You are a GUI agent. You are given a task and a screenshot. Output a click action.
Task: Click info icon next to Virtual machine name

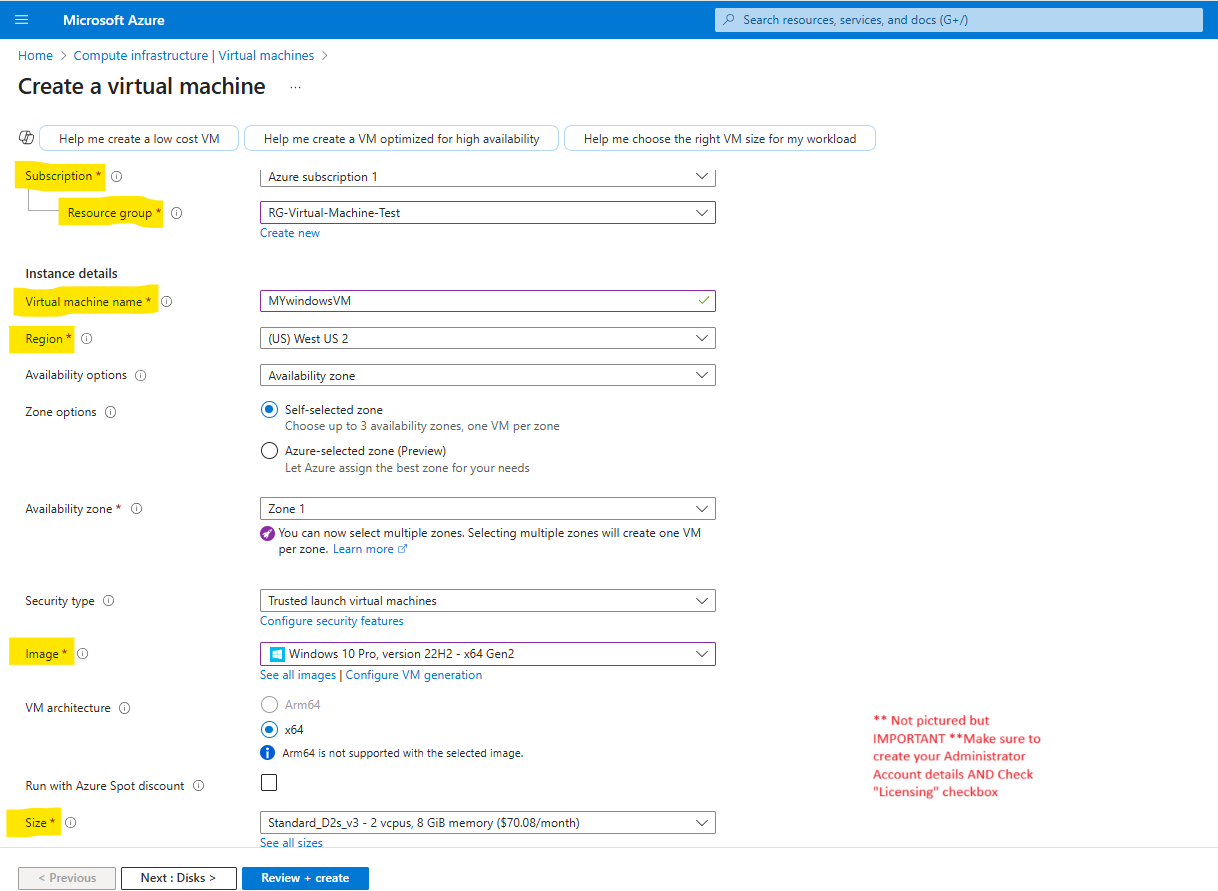click(x=166, y=301)
